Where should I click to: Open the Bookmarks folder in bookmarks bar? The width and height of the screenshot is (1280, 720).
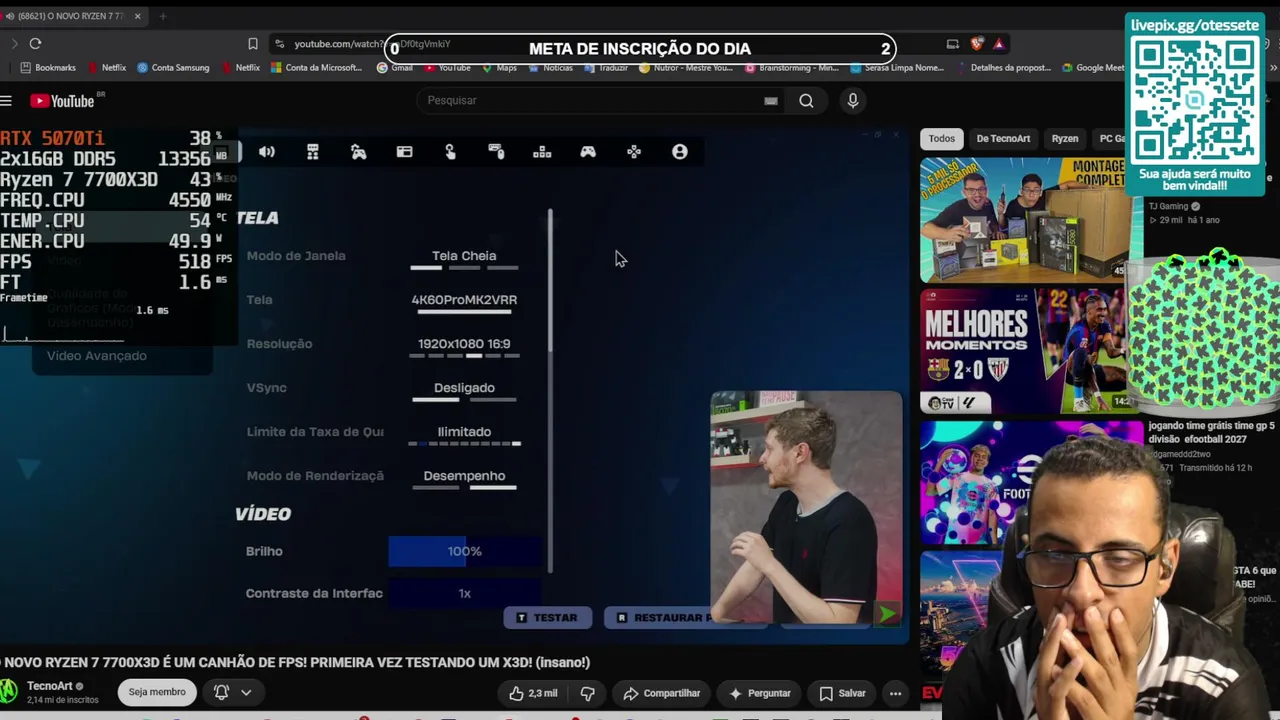click(48, 68)
